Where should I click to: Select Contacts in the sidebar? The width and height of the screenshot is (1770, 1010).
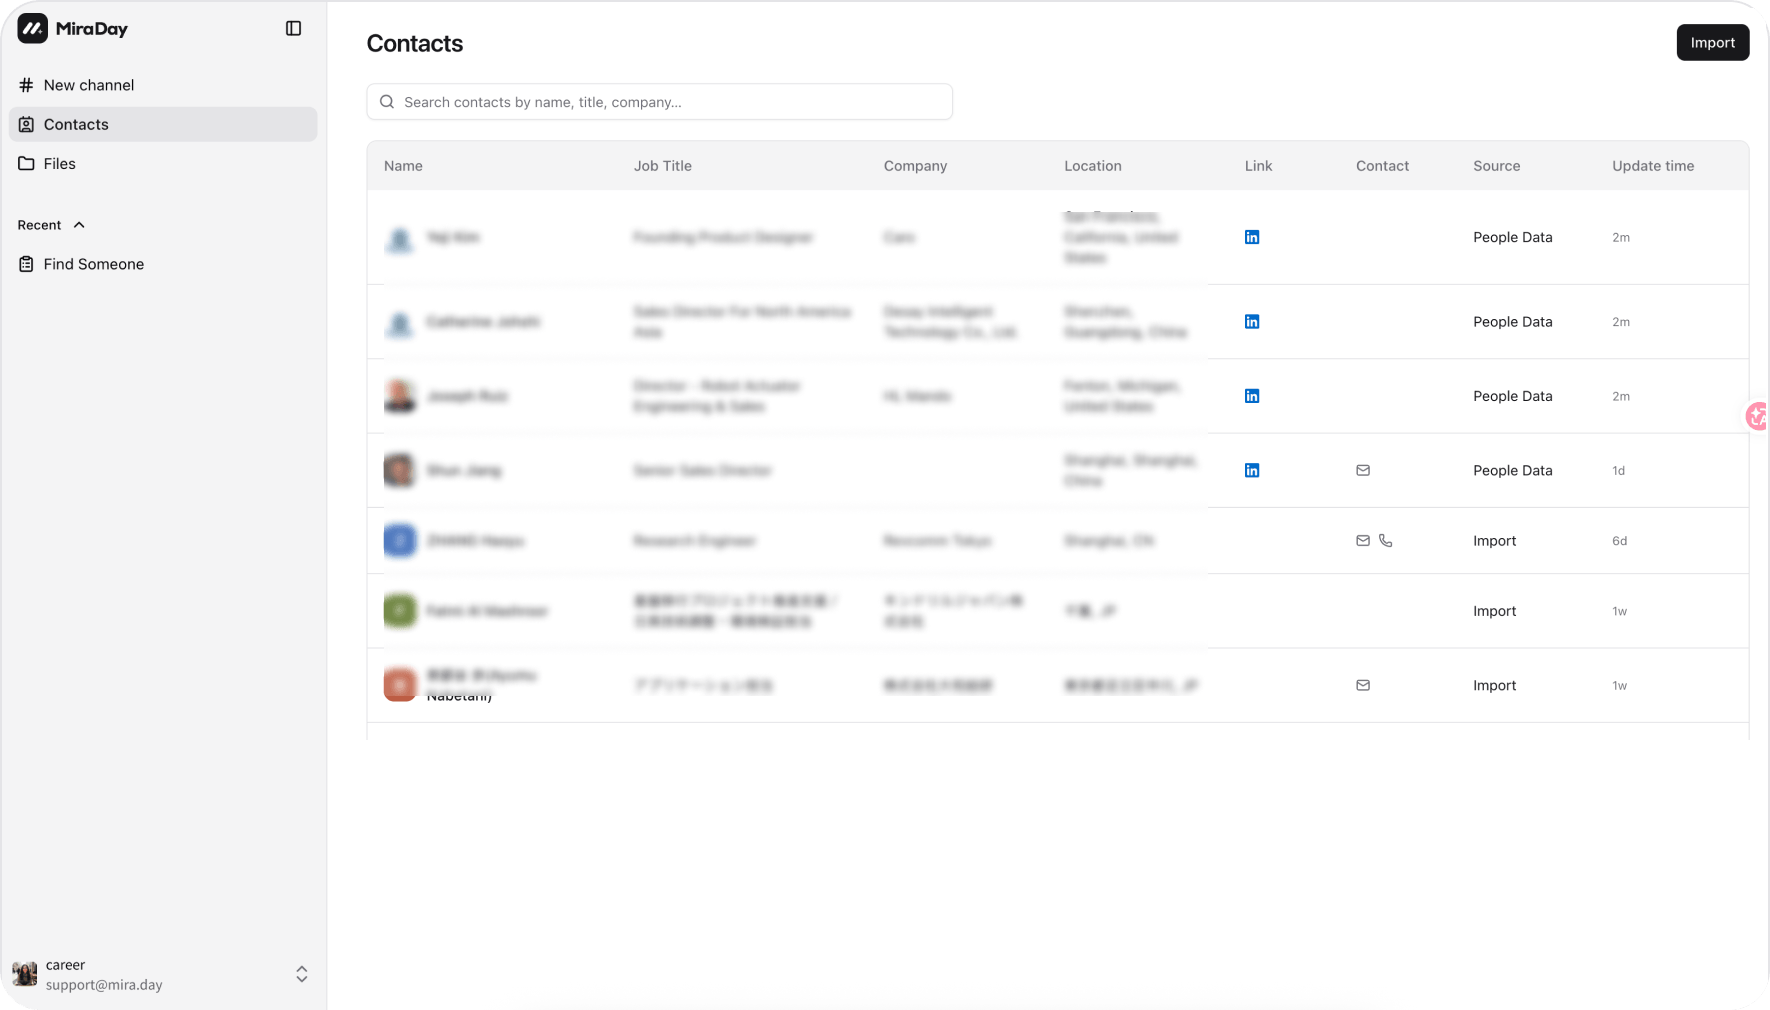click(x=163, y=124)
